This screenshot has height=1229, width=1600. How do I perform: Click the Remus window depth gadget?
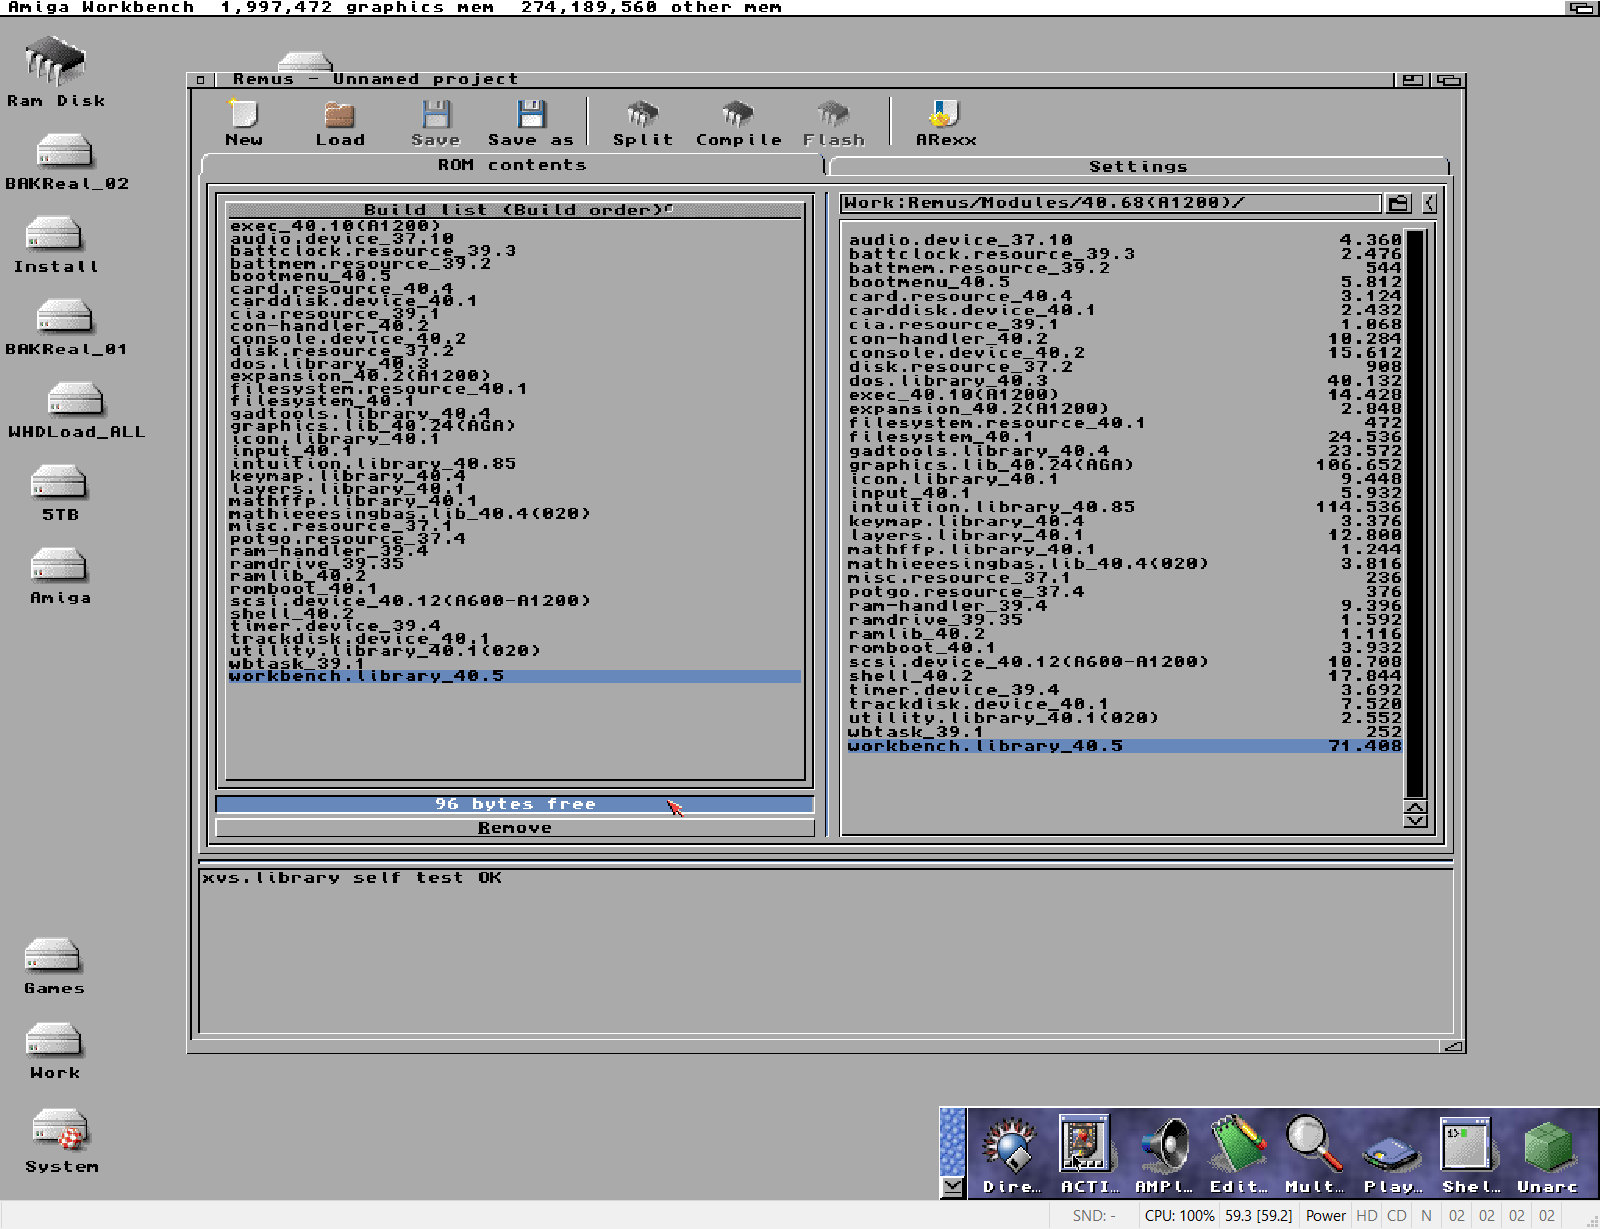click(x=1449, y=80)
